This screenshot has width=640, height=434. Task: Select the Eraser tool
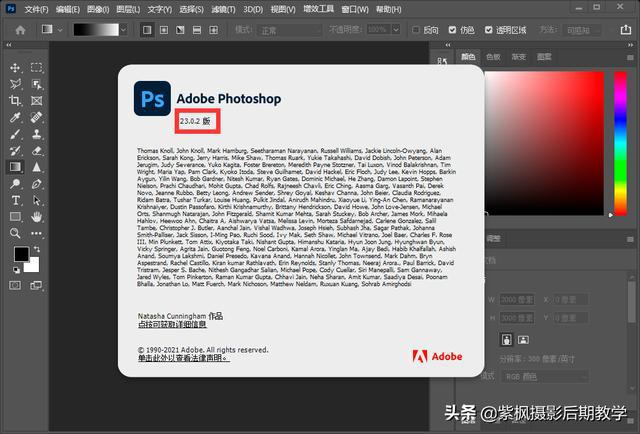(36, 151)
